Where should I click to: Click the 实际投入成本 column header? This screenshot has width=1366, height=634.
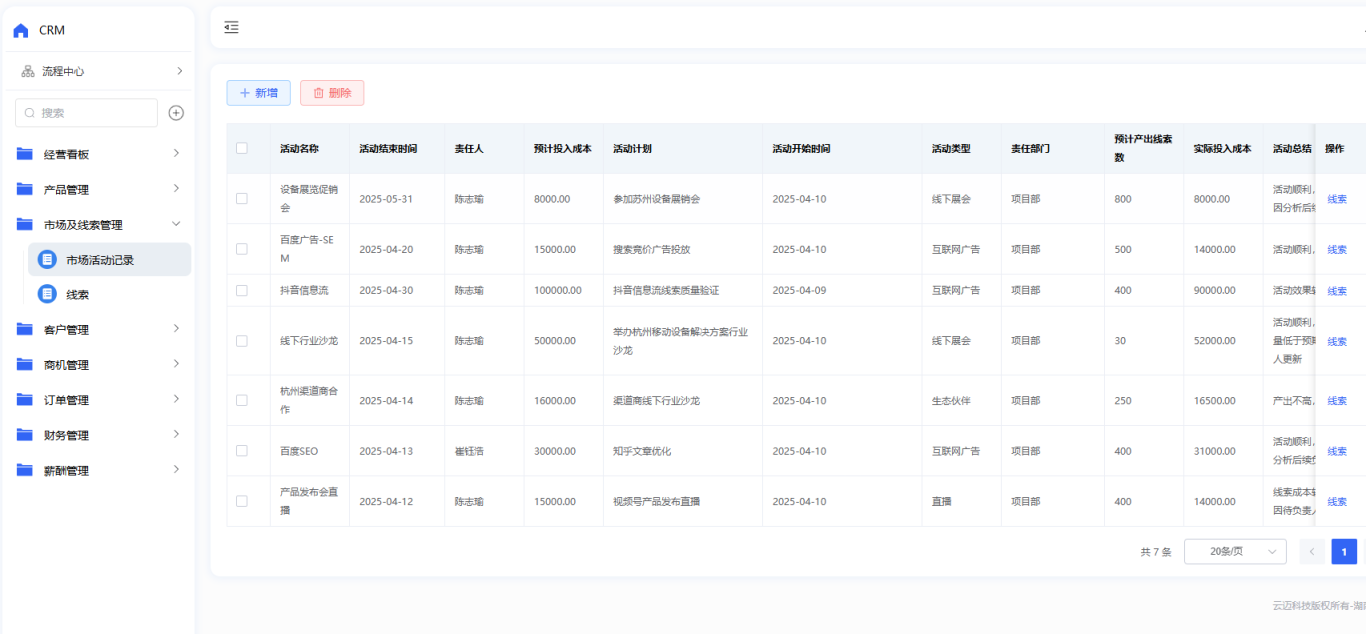[1223, 149]
